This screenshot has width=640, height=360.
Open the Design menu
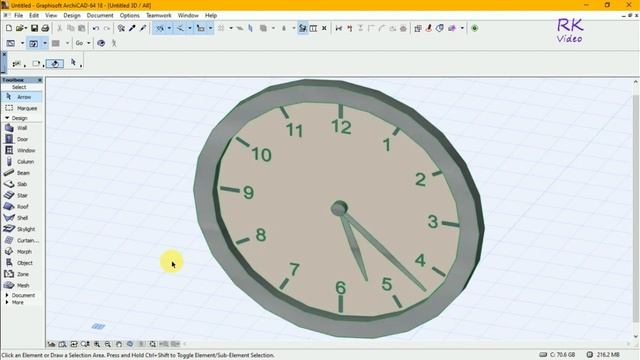point(72,16)
